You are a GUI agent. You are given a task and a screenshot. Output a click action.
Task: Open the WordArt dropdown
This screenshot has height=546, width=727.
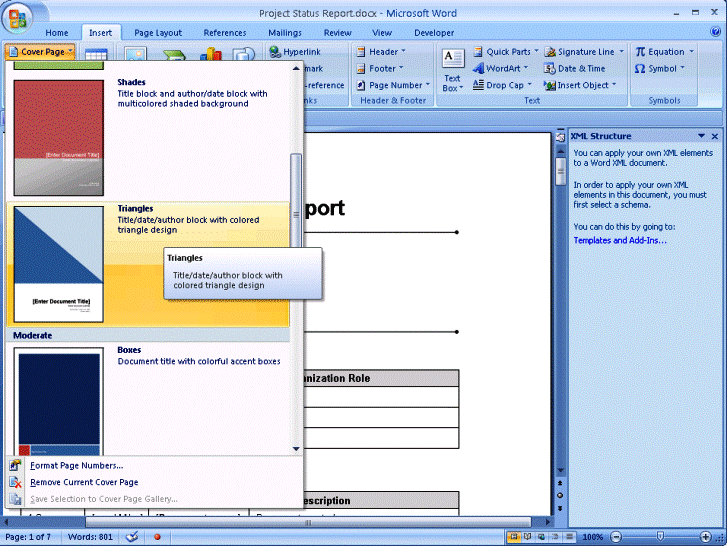pyautogui.click(x=501, y=69)
